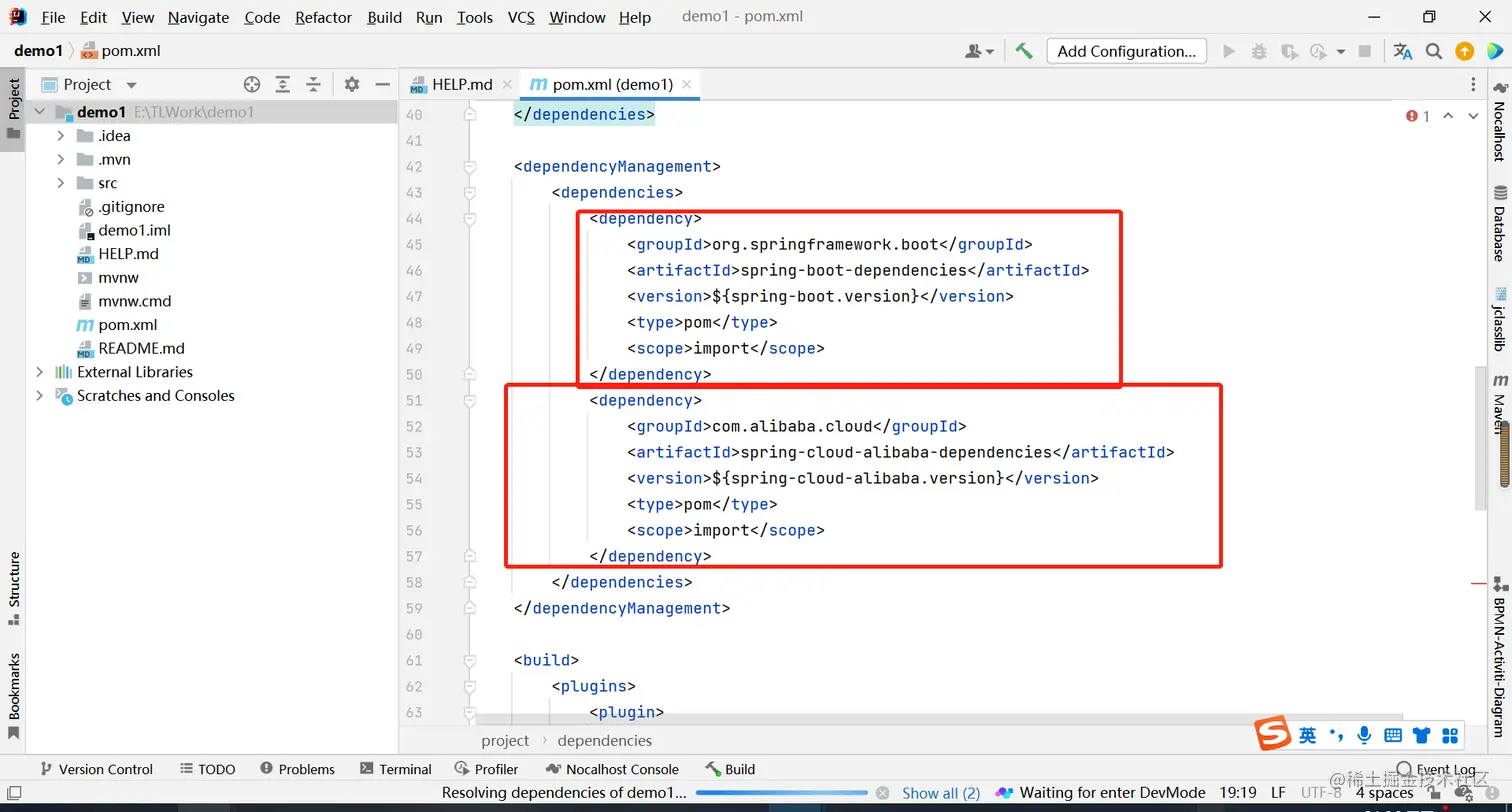The height and width of the screenshot is (812, 1512).
Task: Fold the plugins block at line 62
Action: pos(469,686)
